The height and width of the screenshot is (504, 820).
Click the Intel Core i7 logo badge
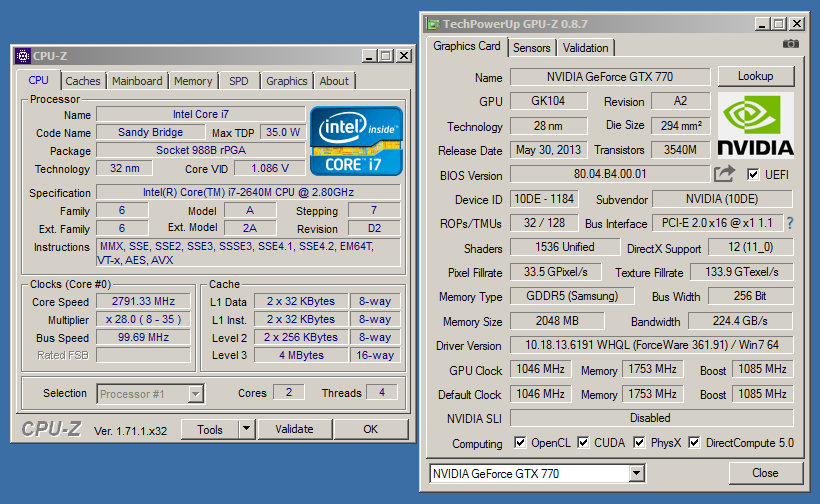(356, 141)
